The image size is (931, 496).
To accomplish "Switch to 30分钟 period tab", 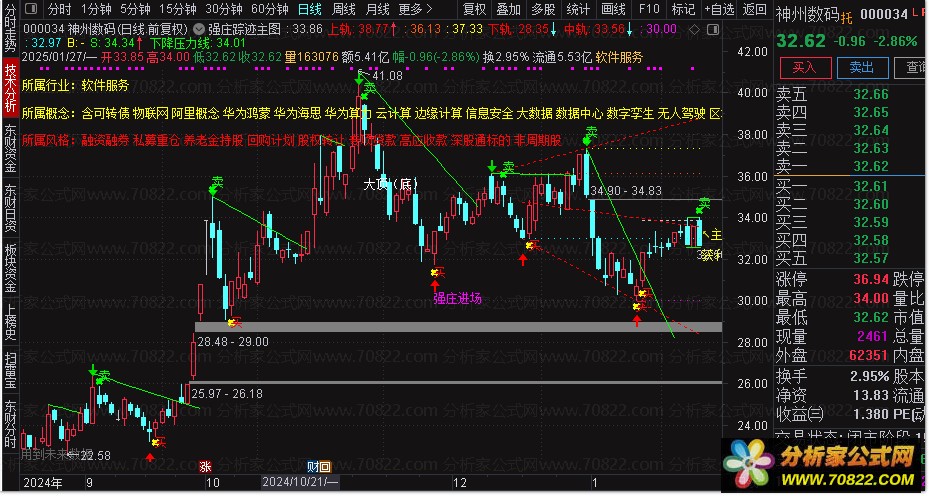I will pos(224,9).
